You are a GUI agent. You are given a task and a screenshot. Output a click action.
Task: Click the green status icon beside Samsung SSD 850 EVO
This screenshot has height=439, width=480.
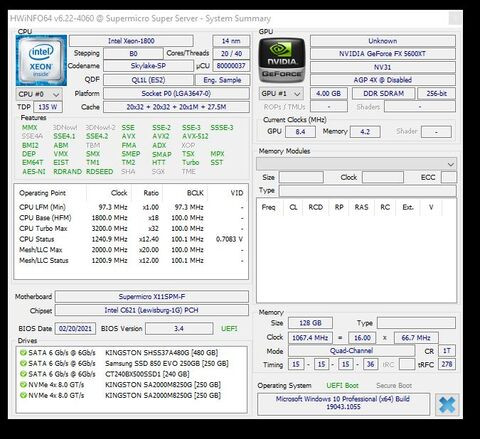click(x=23, y=363)
